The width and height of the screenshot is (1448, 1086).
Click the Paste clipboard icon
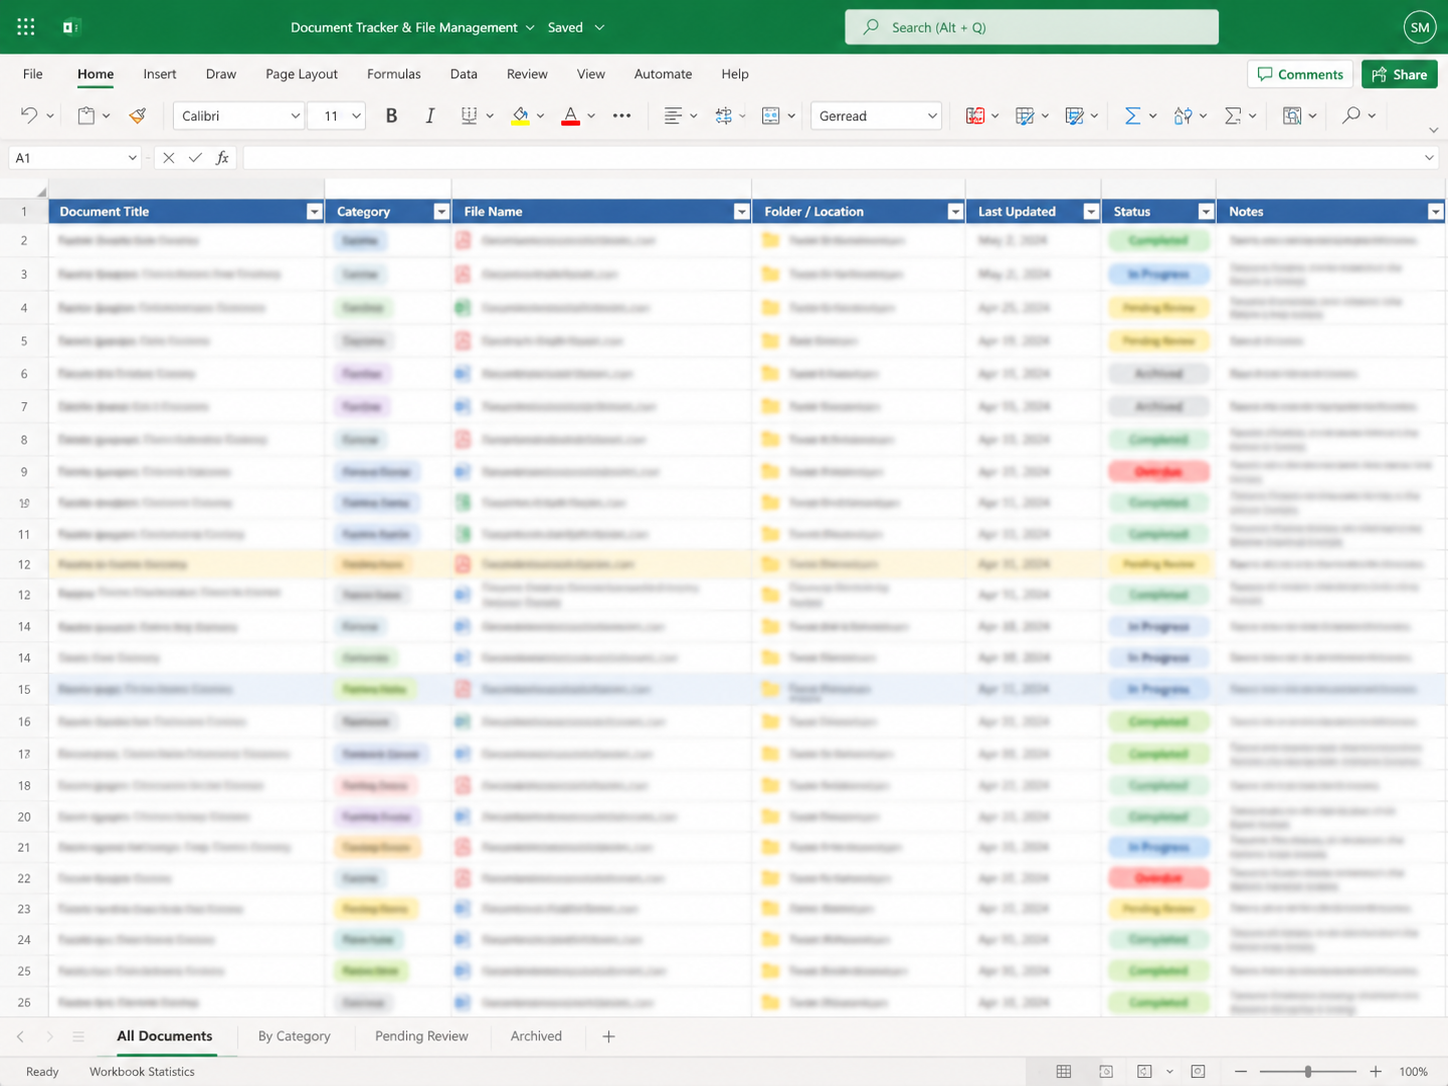coord(87,116)
